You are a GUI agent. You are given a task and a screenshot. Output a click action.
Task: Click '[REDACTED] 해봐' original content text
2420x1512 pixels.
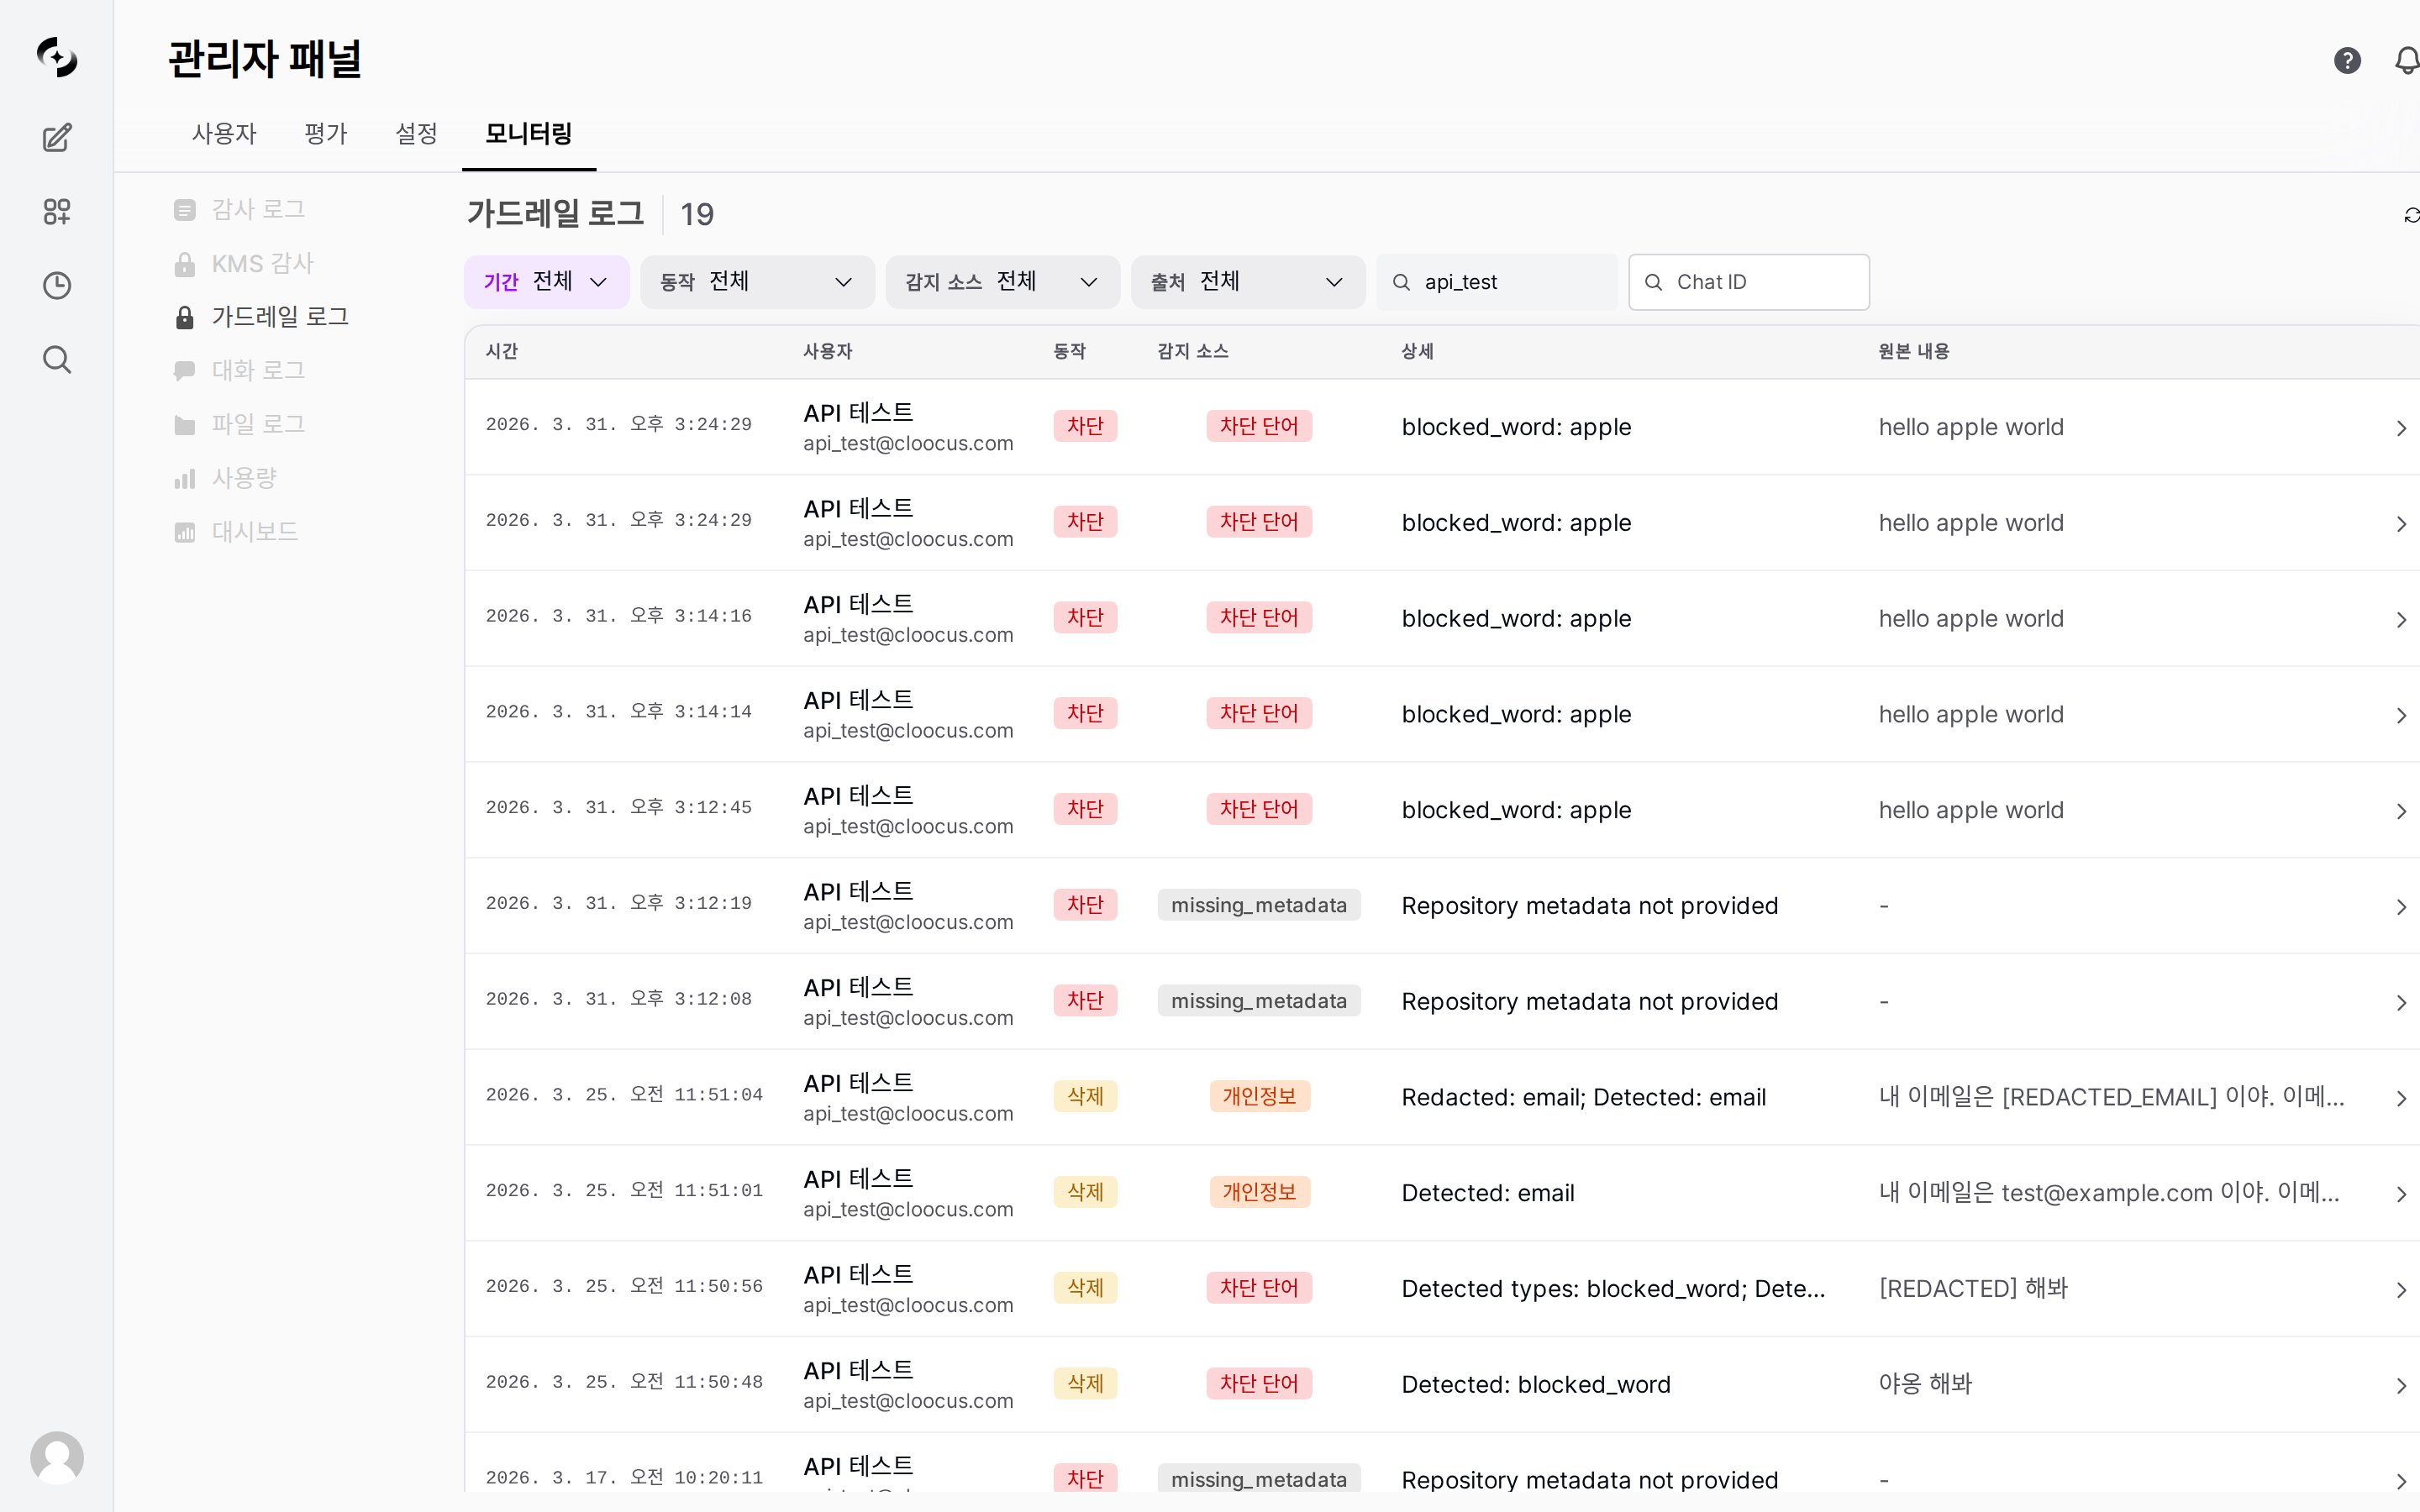[1973, 1288]
